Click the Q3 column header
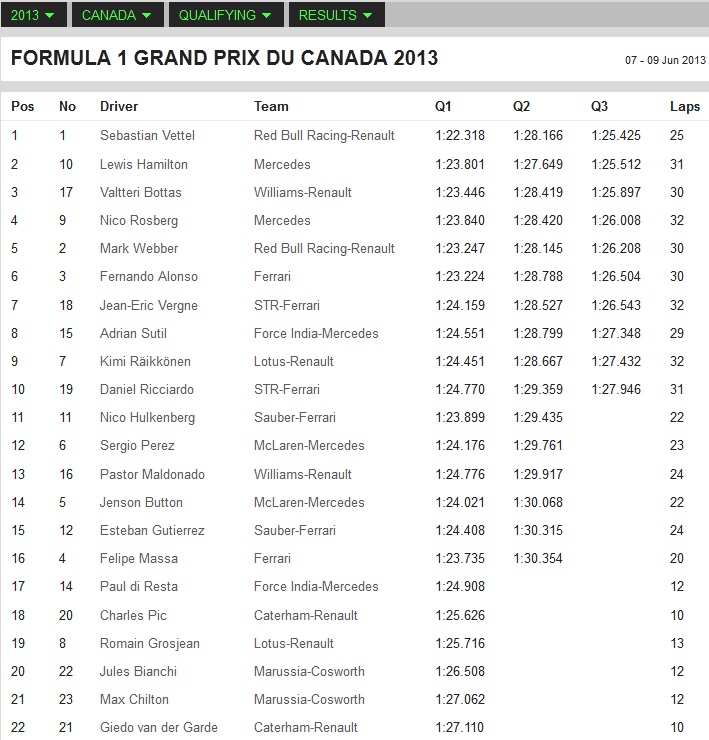This screenshot has height=740, width=709. [599, 106]
